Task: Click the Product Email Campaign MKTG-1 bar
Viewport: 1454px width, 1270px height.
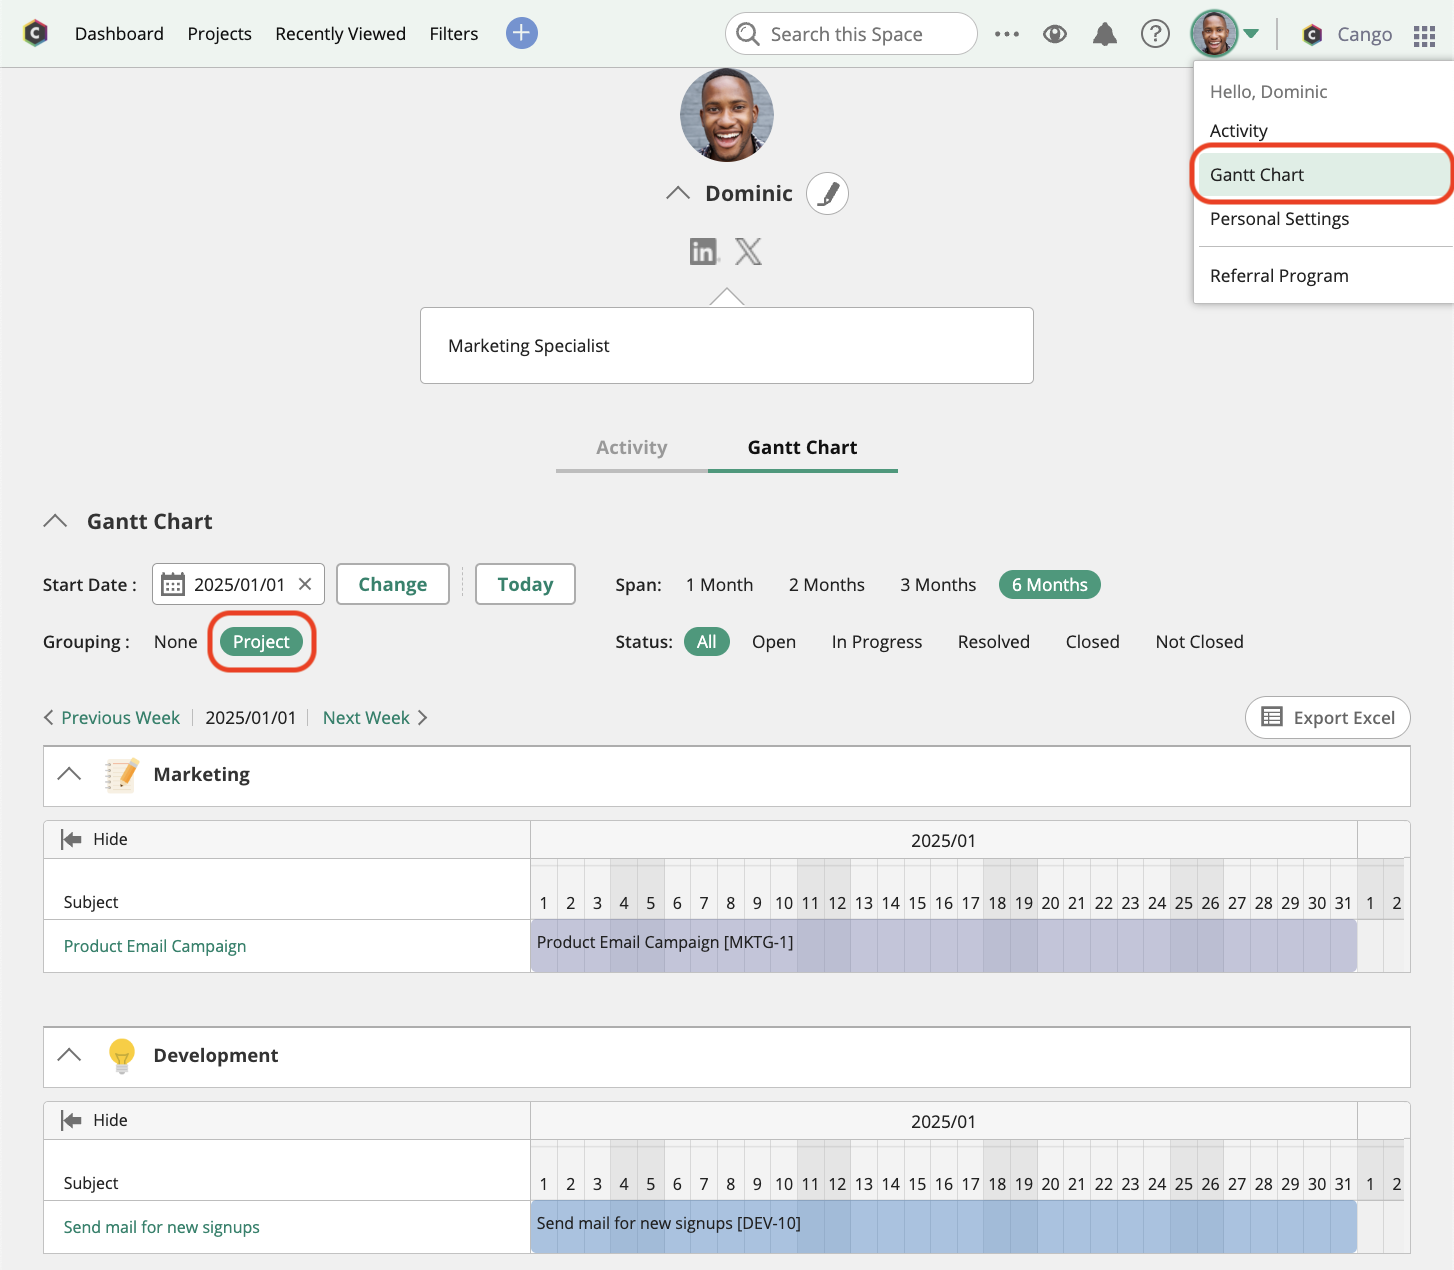Action: 943,946
